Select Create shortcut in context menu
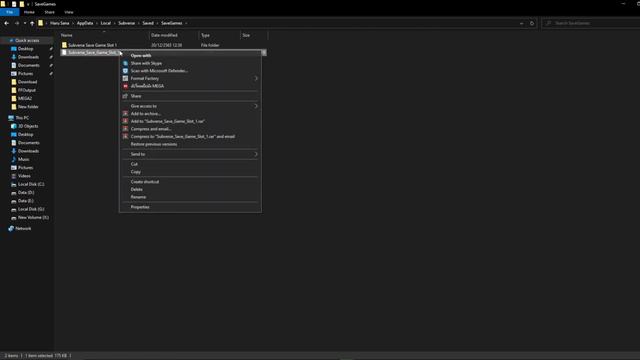Viewport: 640px width, 360px height. click(x=145, y=182)
